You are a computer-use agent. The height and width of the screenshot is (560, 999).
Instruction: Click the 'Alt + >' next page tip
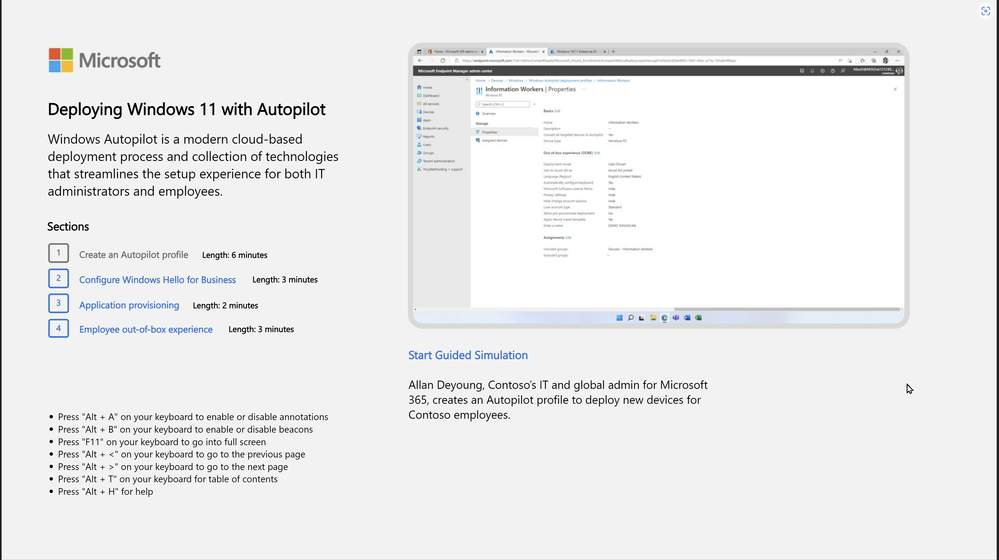pyautogui.click(x=173, y=466)
